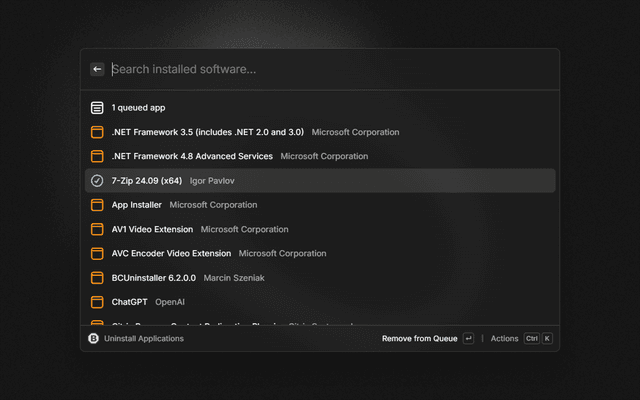Select the BCUninstaller 6.2.0.0 icon
The height and width of the screenshot is (400, 640).
point(97,278)
